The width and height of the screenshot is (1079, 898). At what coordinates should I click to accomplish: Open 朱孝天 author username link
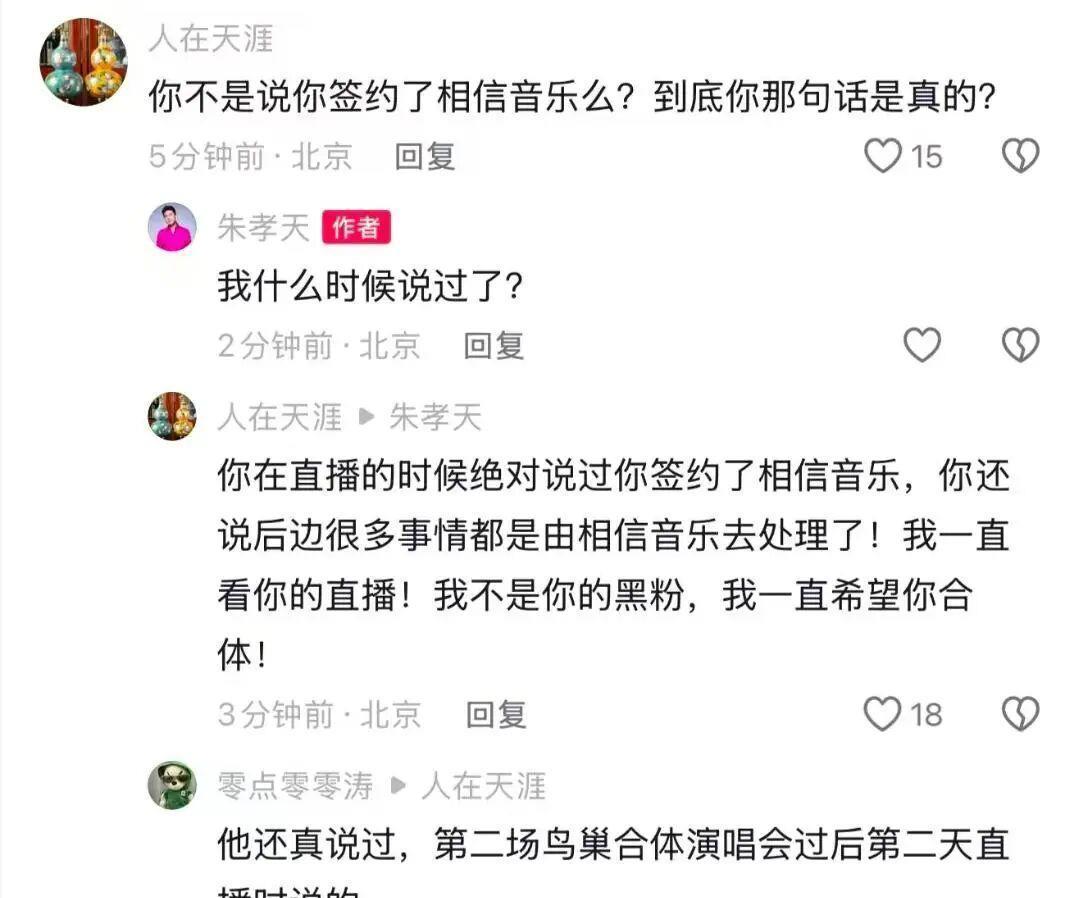coord(263,228)
